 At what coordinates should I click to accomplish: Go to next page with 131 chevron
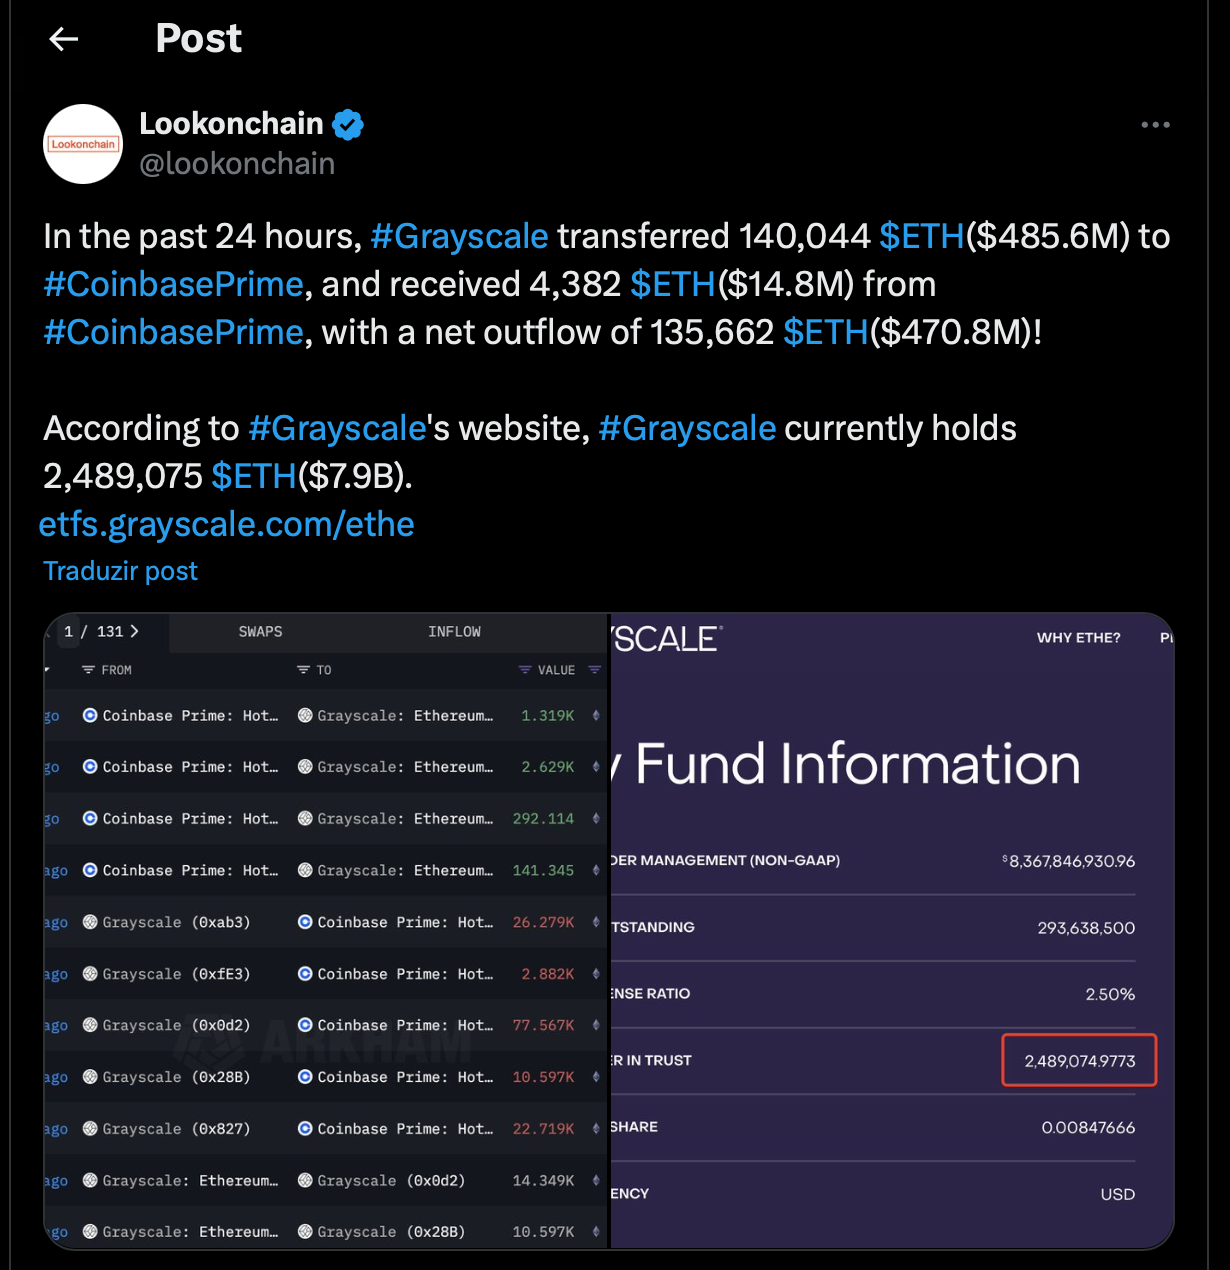134,631
